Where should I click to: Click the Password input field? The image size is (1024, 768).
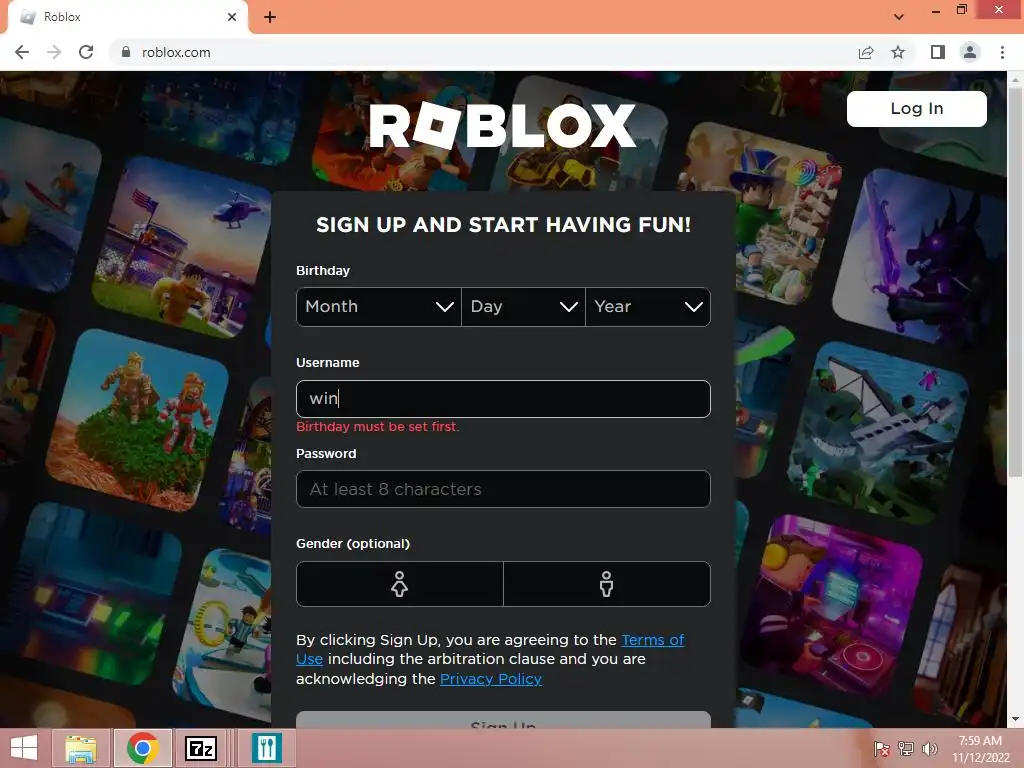pos(503,489)
